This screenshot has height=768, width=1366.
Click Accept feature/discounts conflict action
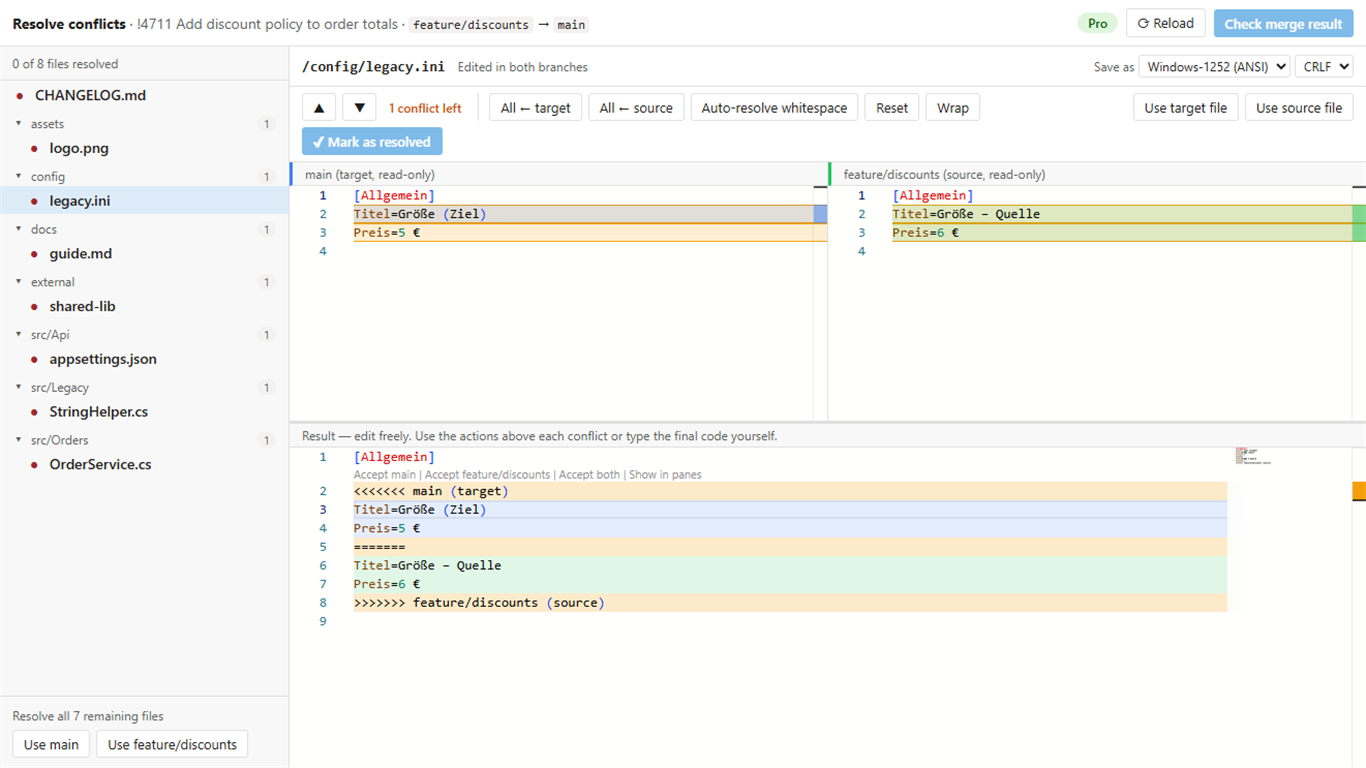point(487,475)
